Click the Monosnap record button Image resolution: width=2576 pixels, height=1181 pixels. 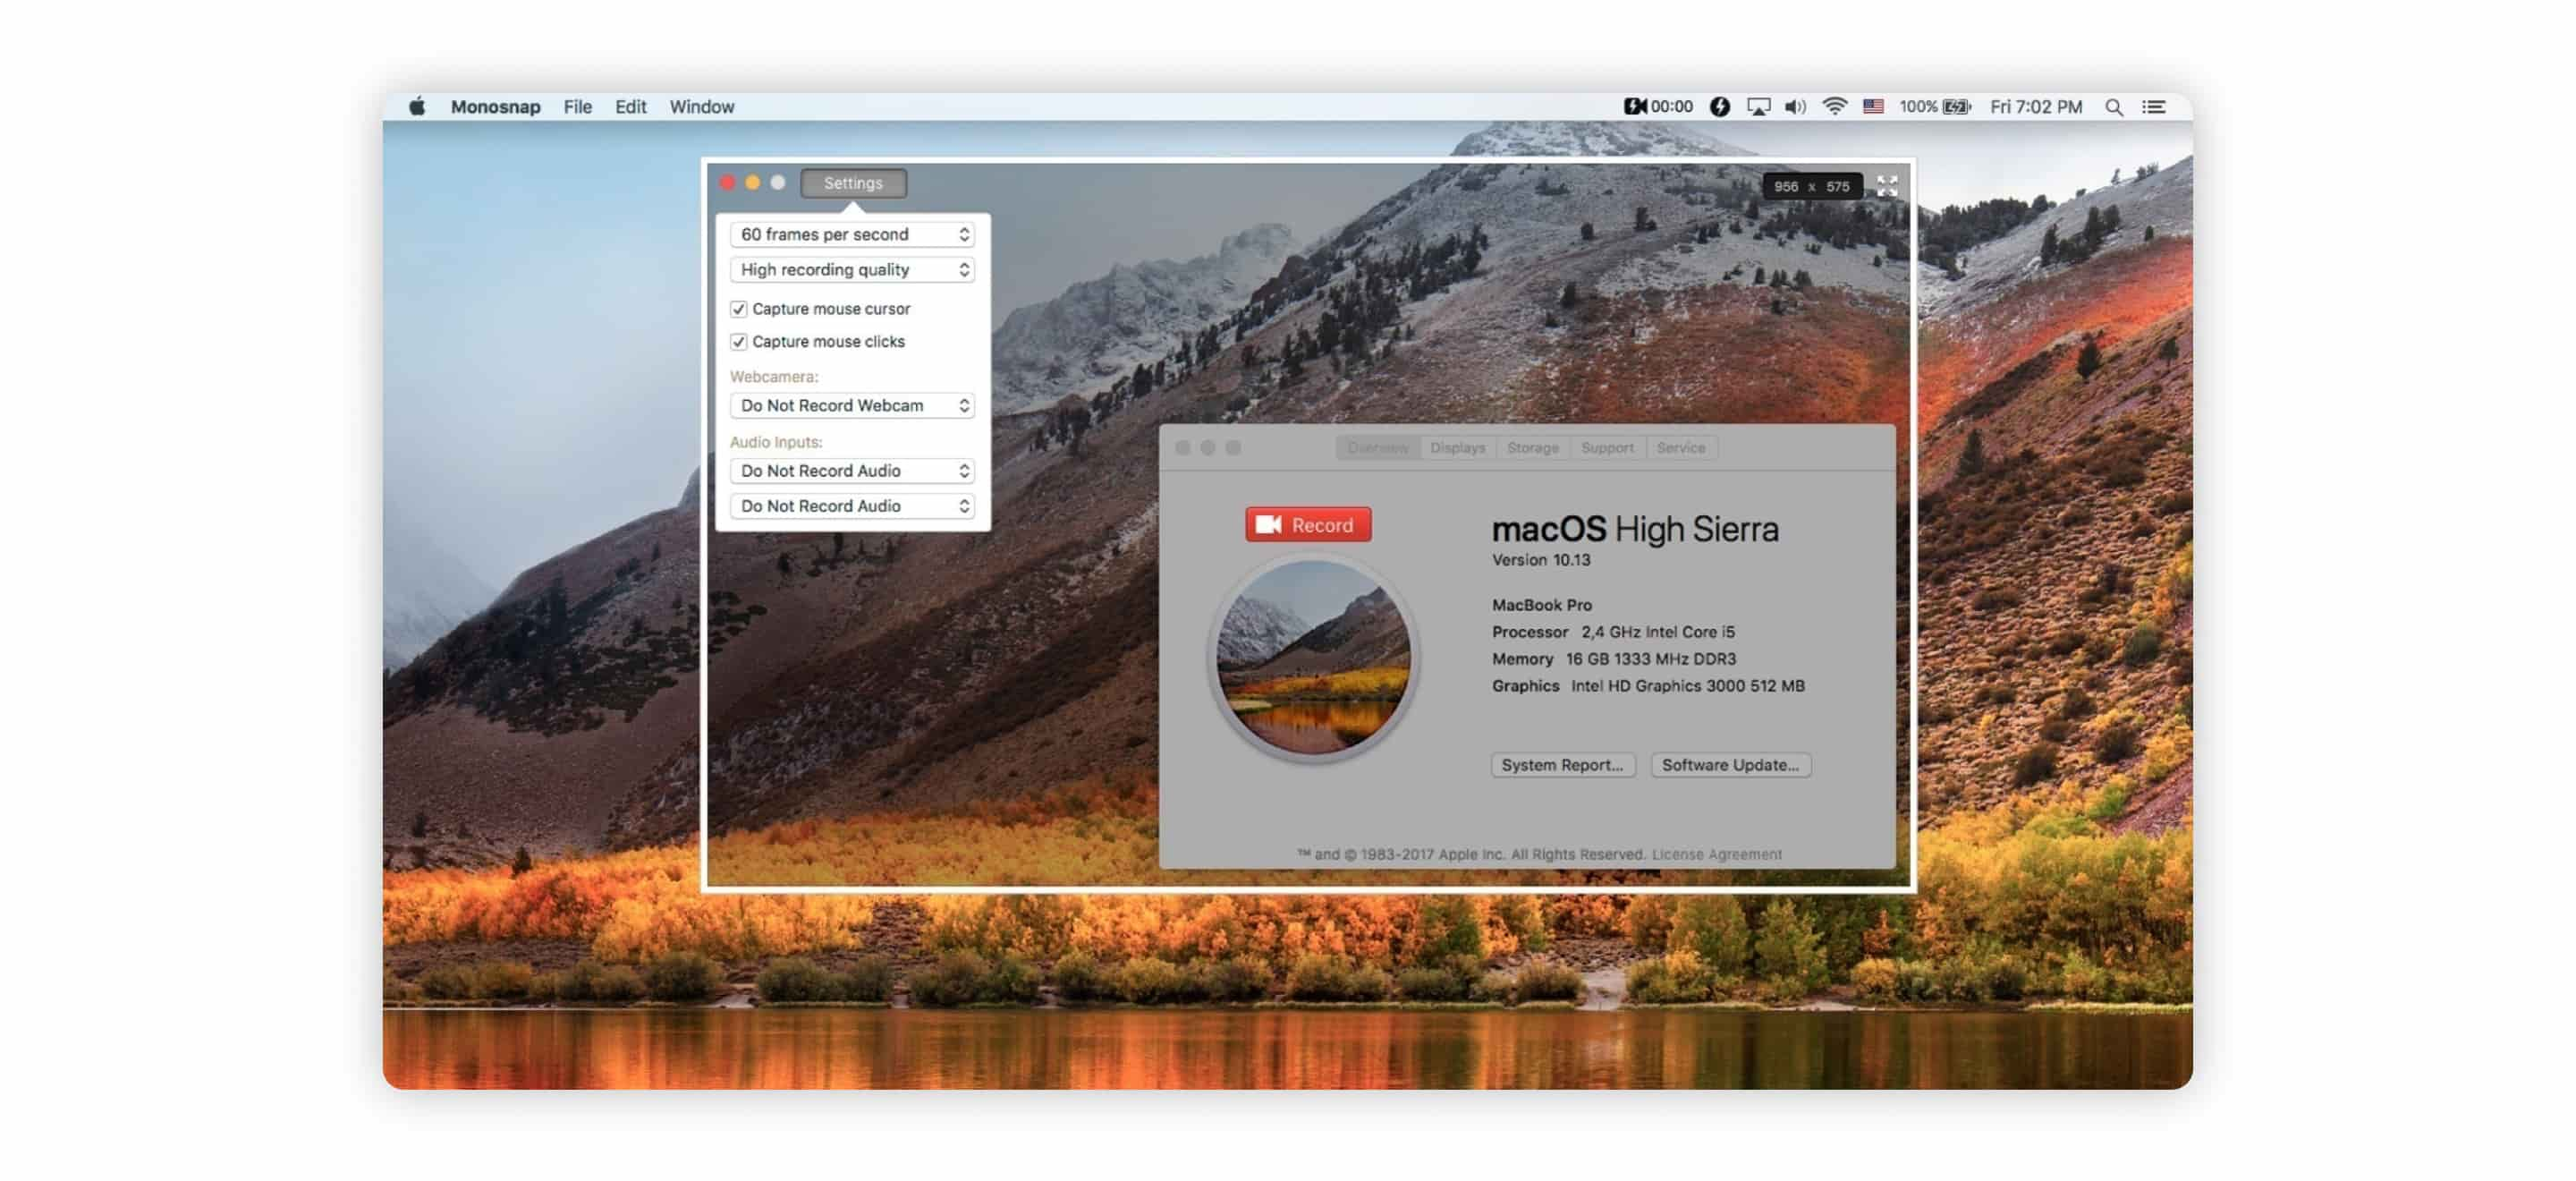[1308, 524]
